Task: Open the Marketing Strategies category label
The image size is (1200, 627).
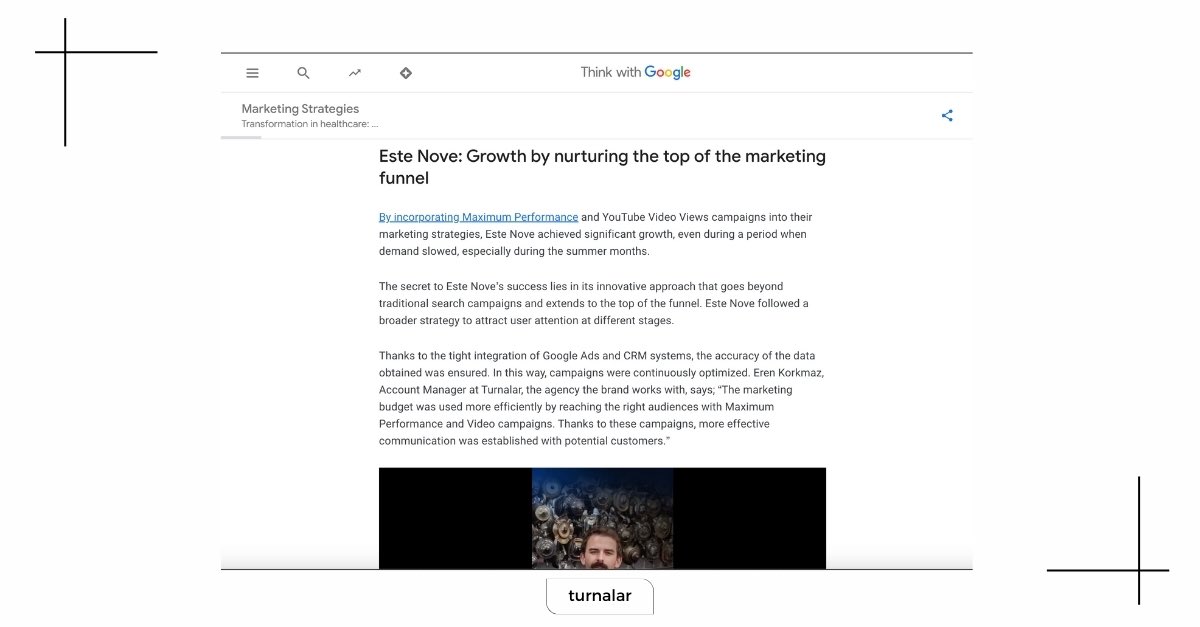Action: click(x=300, y=109)
